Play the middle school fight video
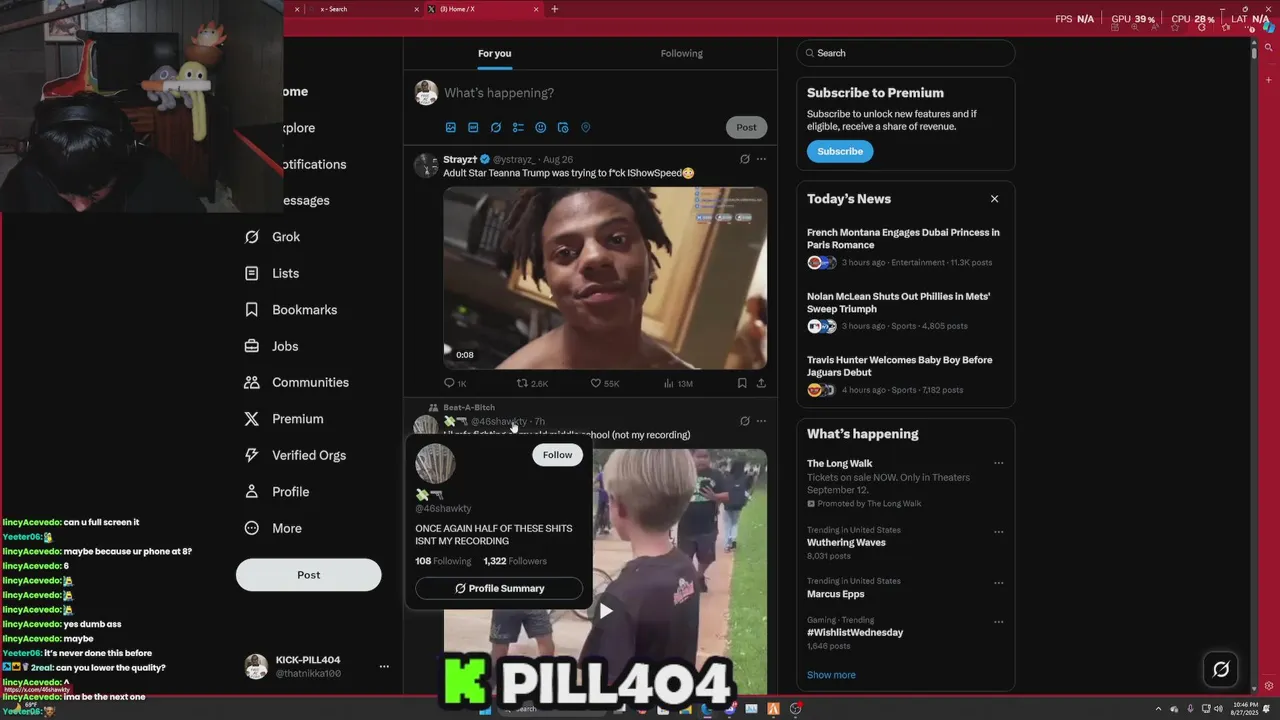 [605, 611]
